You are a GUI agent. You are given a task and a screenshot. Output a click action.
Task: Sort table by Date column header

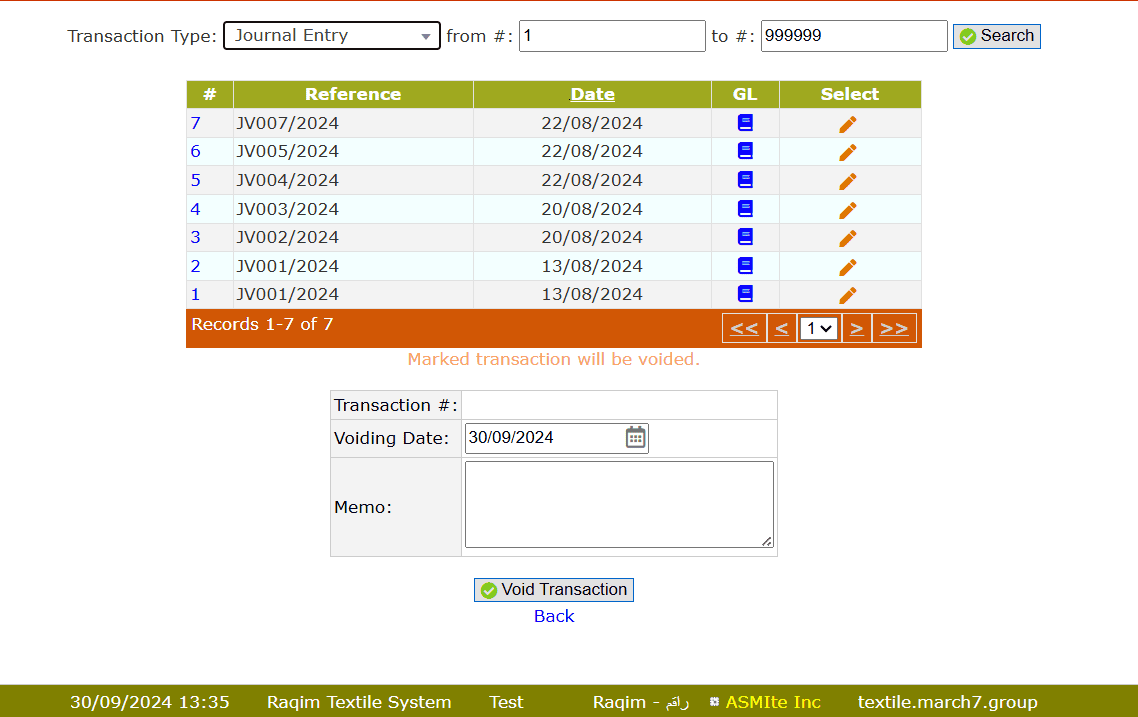tap(592, 94)
